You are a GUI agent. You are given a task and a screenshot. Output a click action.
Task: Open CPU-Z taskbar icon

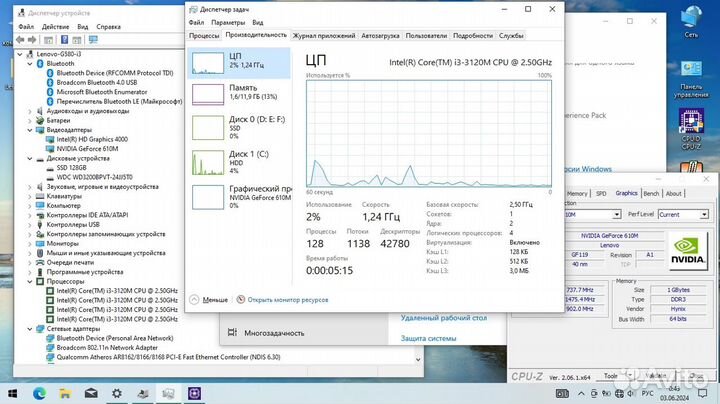194,393
